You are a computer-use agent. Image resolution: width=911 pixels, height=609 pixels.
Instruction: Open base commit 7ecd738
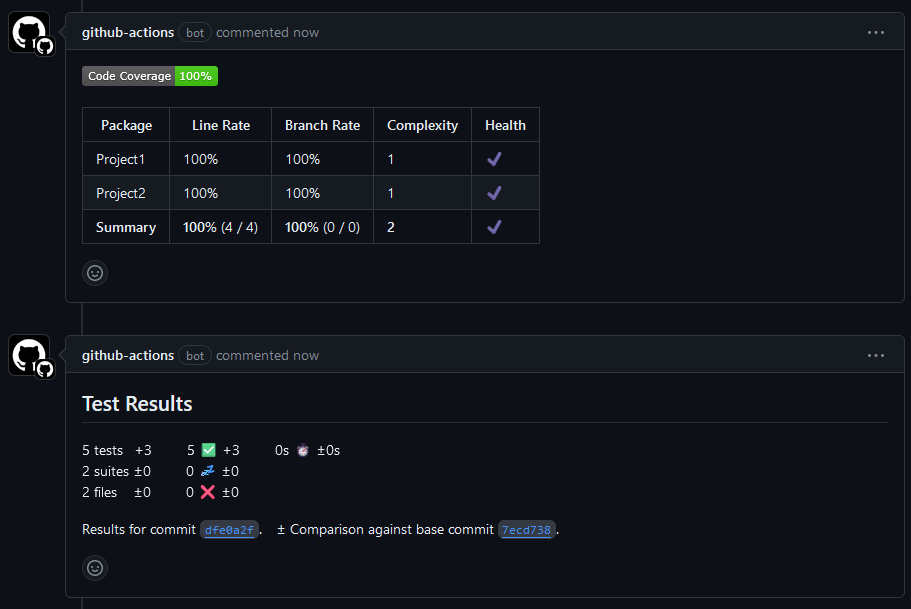pyautogui.click(x=526, y=530)
